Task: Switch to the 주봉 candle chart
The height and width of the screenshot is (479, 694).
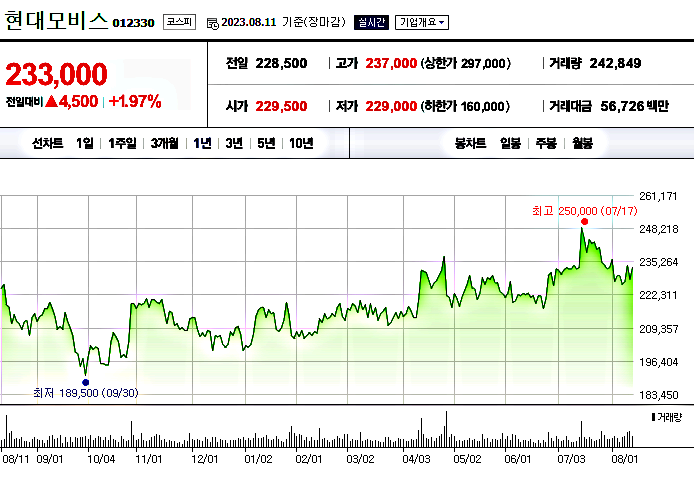Action: pyautogui.click(x=546, y=143)
